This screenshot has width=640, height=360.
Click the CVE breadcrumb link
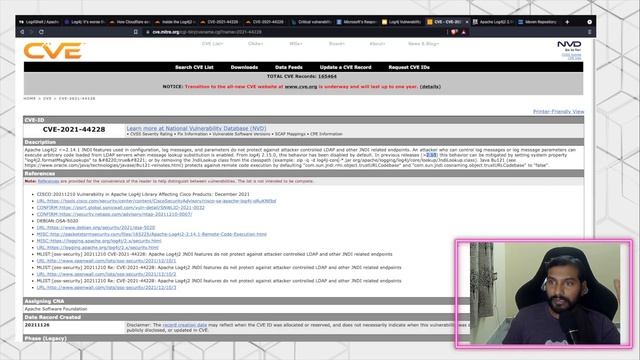point(47,98)
